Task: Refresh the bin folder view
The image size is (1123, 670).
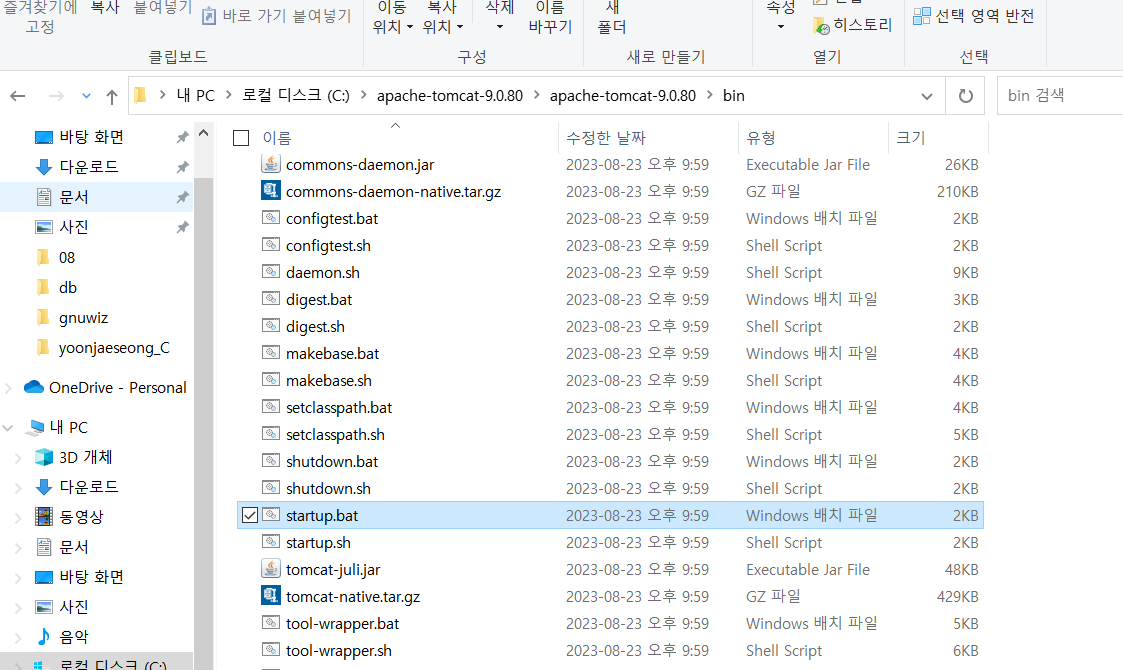Action: 965,95
